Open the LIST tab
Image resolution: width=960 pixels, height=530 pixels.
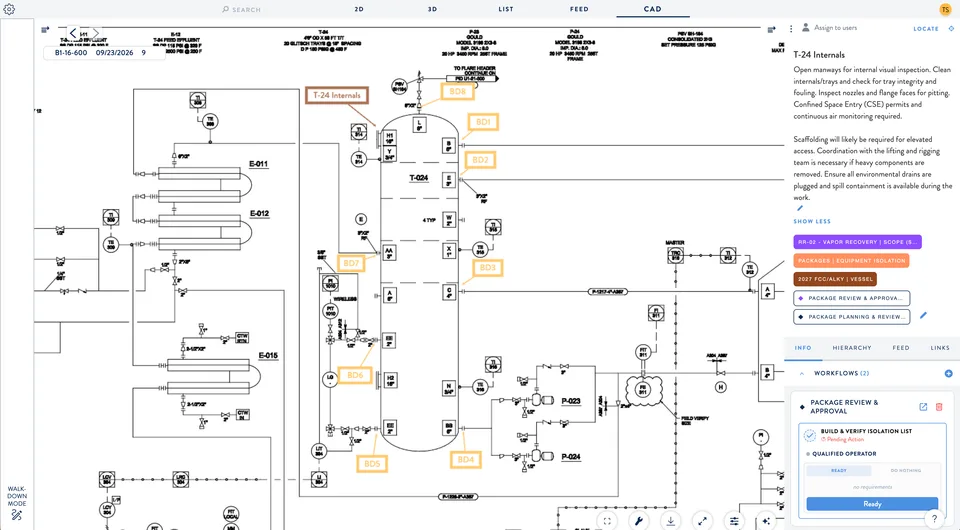(x=506, y=9)
